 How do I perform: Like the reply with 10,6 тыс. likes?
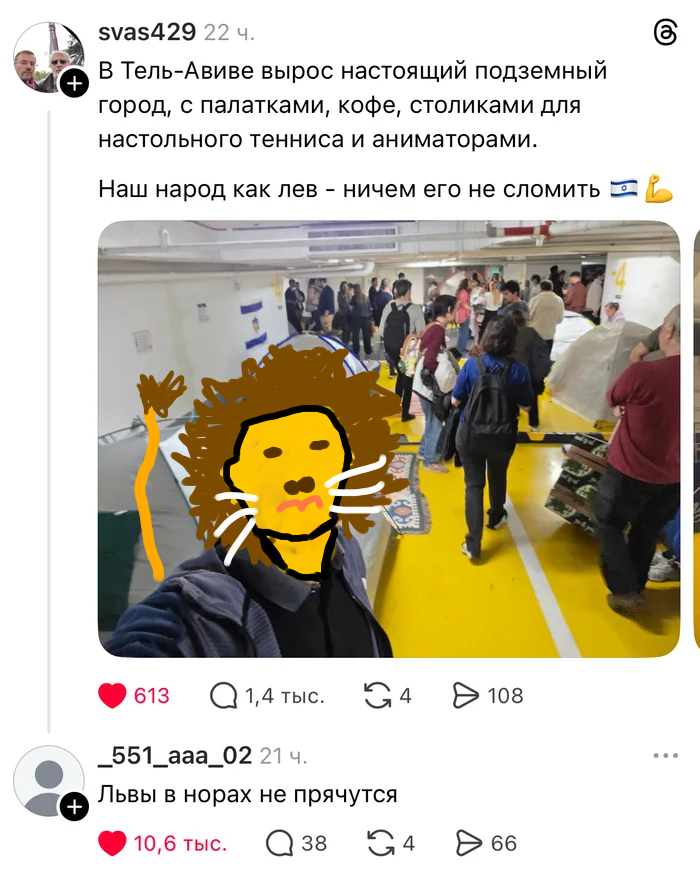tap(112, 844)
